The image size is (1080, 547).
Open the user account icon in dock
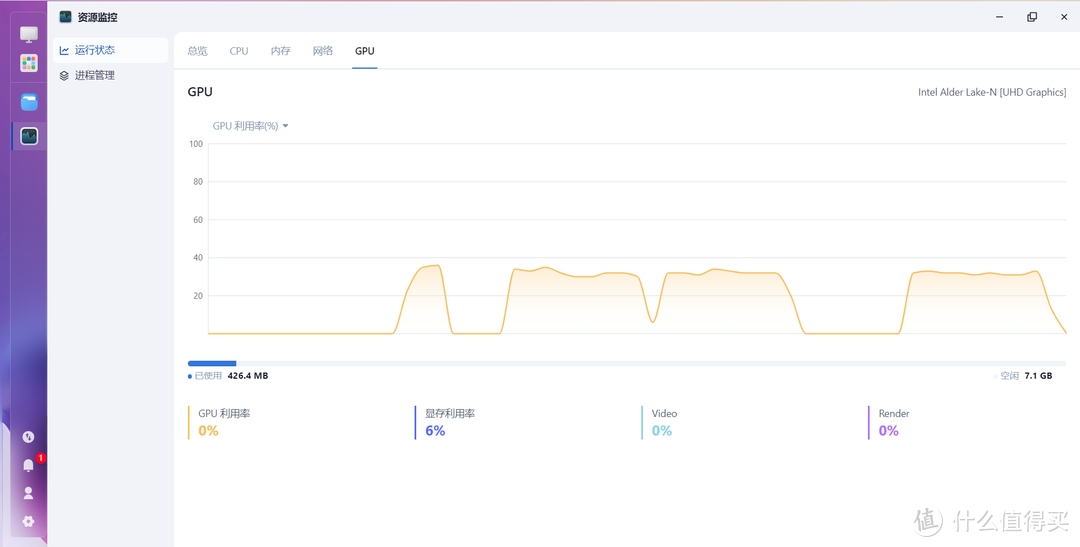(28, 493)
